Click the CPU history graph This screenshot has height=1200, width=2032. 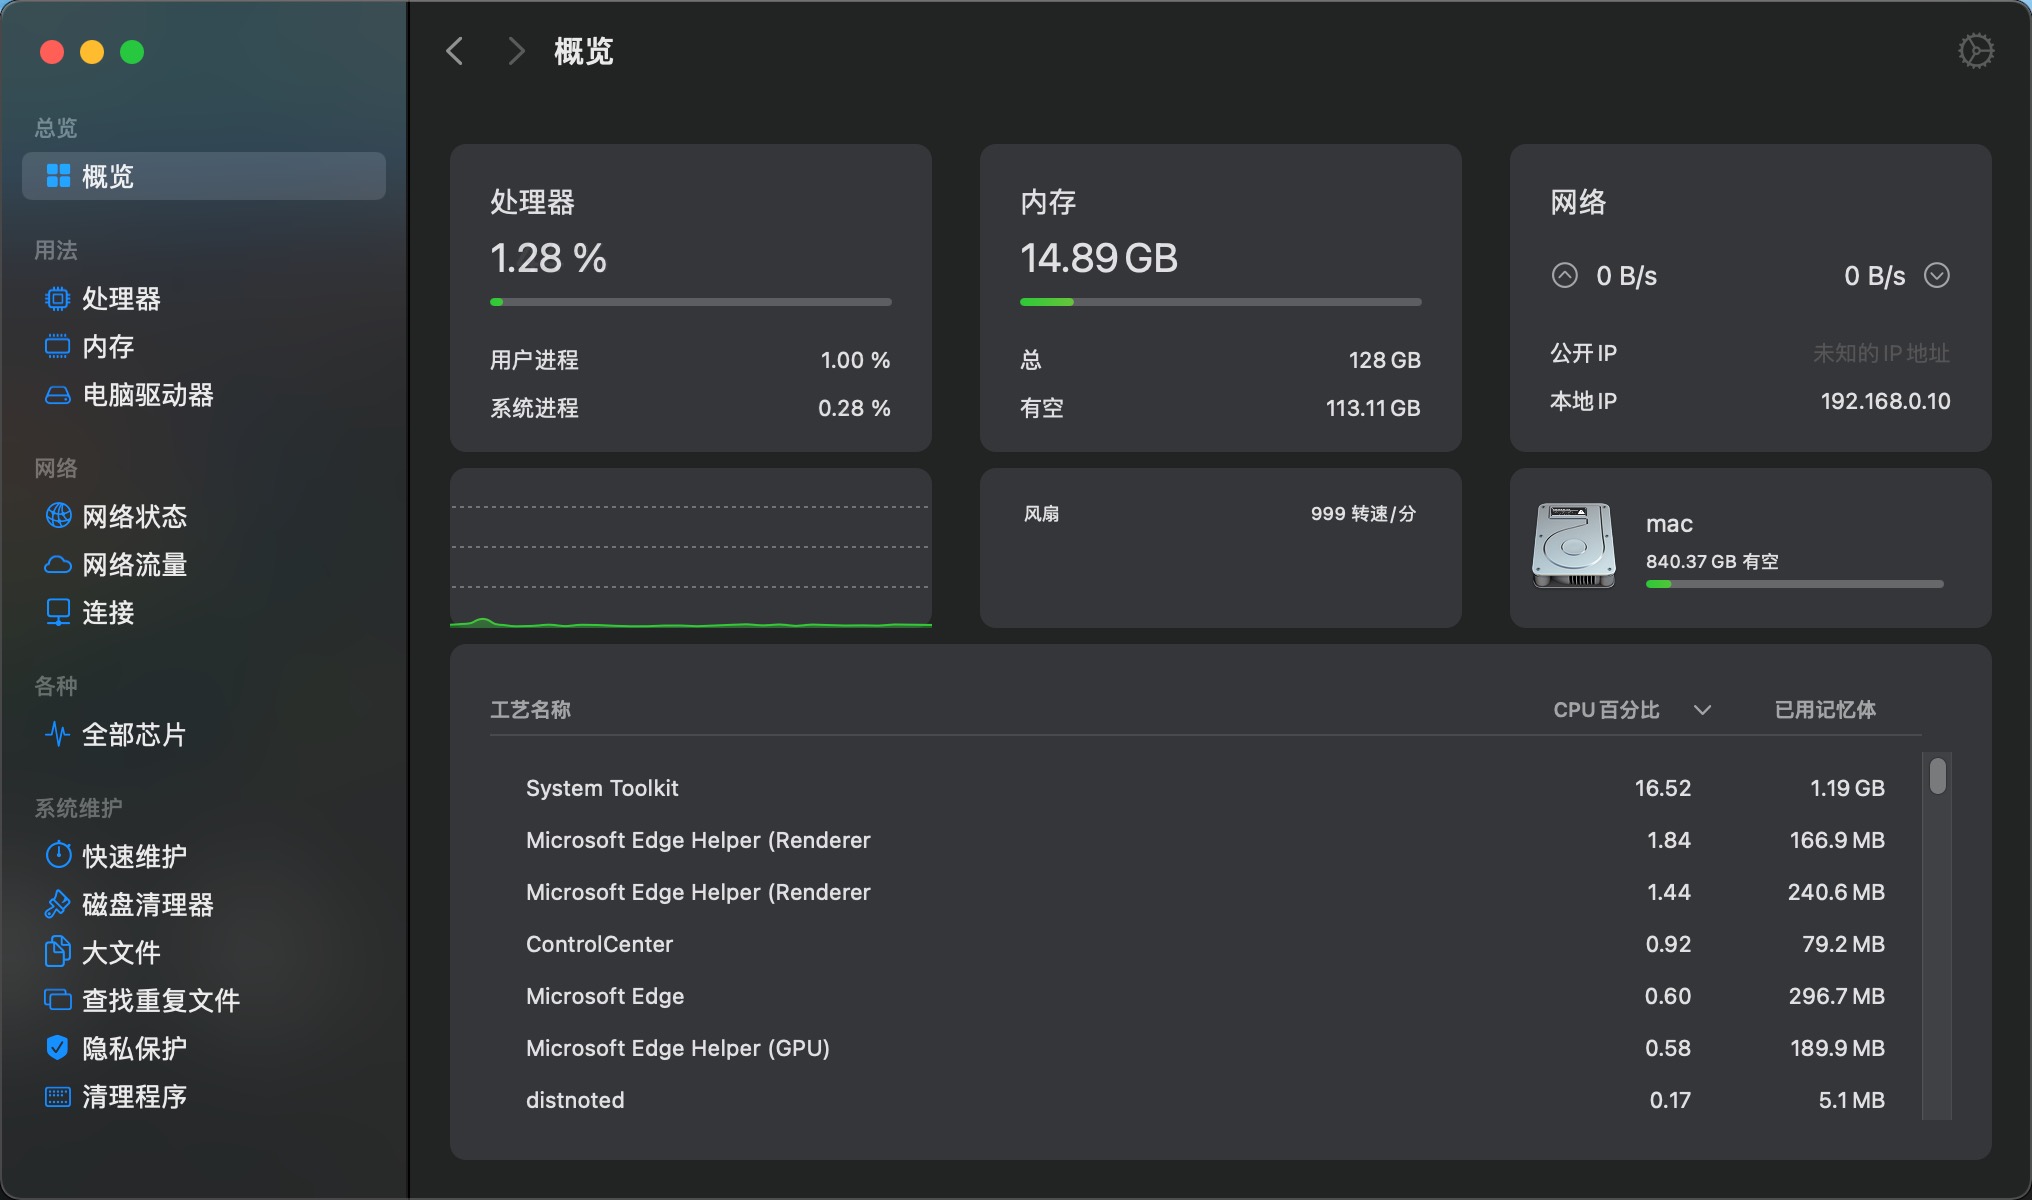point(691,548)
